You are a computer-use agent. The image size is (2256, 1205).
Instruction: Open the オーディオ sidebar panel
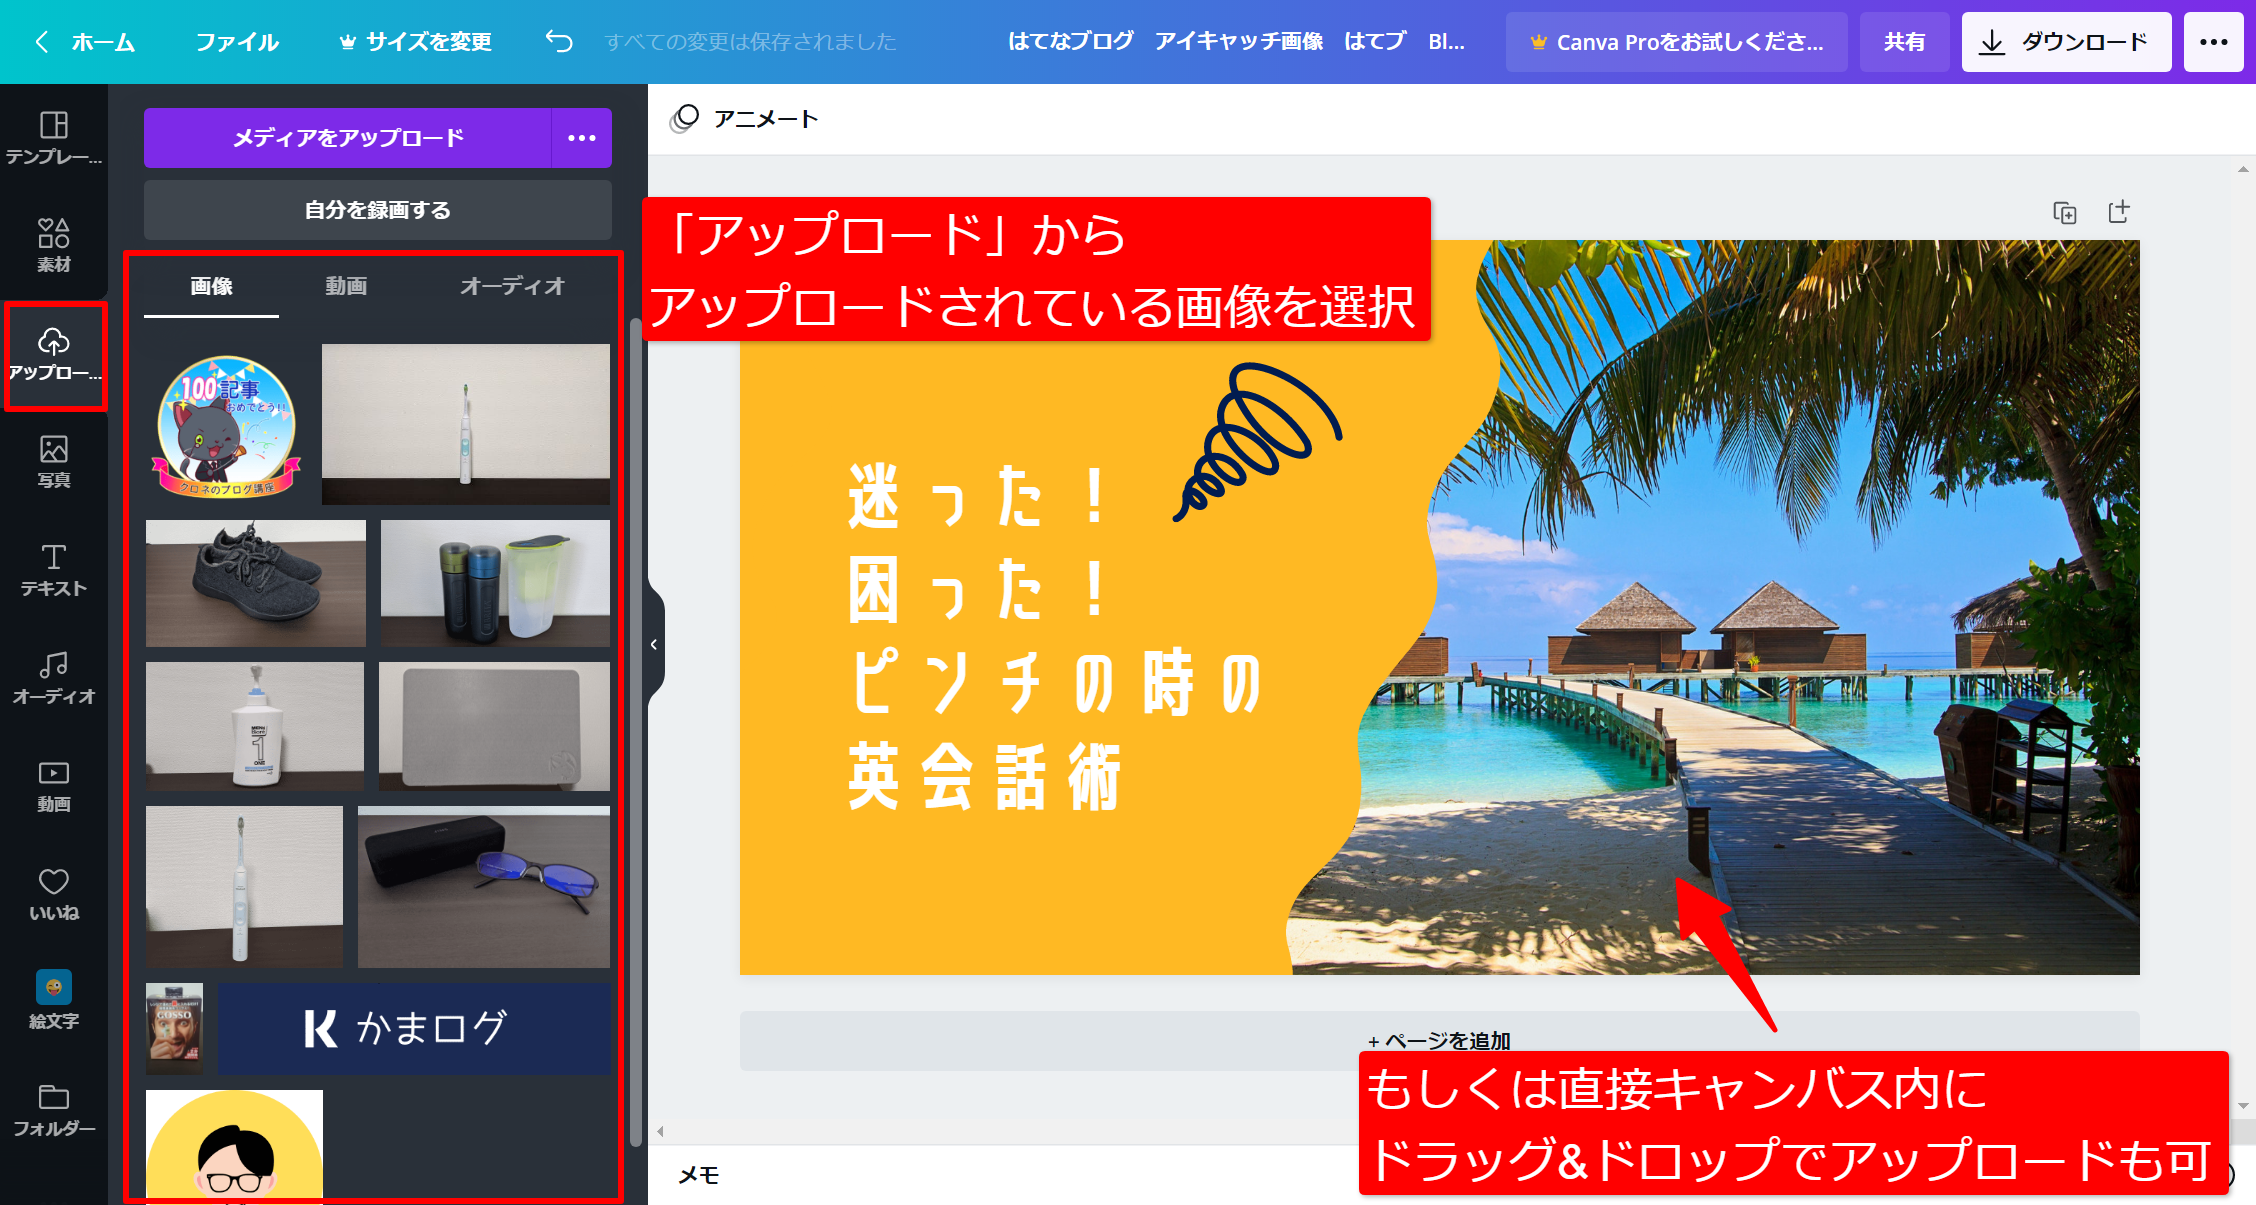[54, 678]
